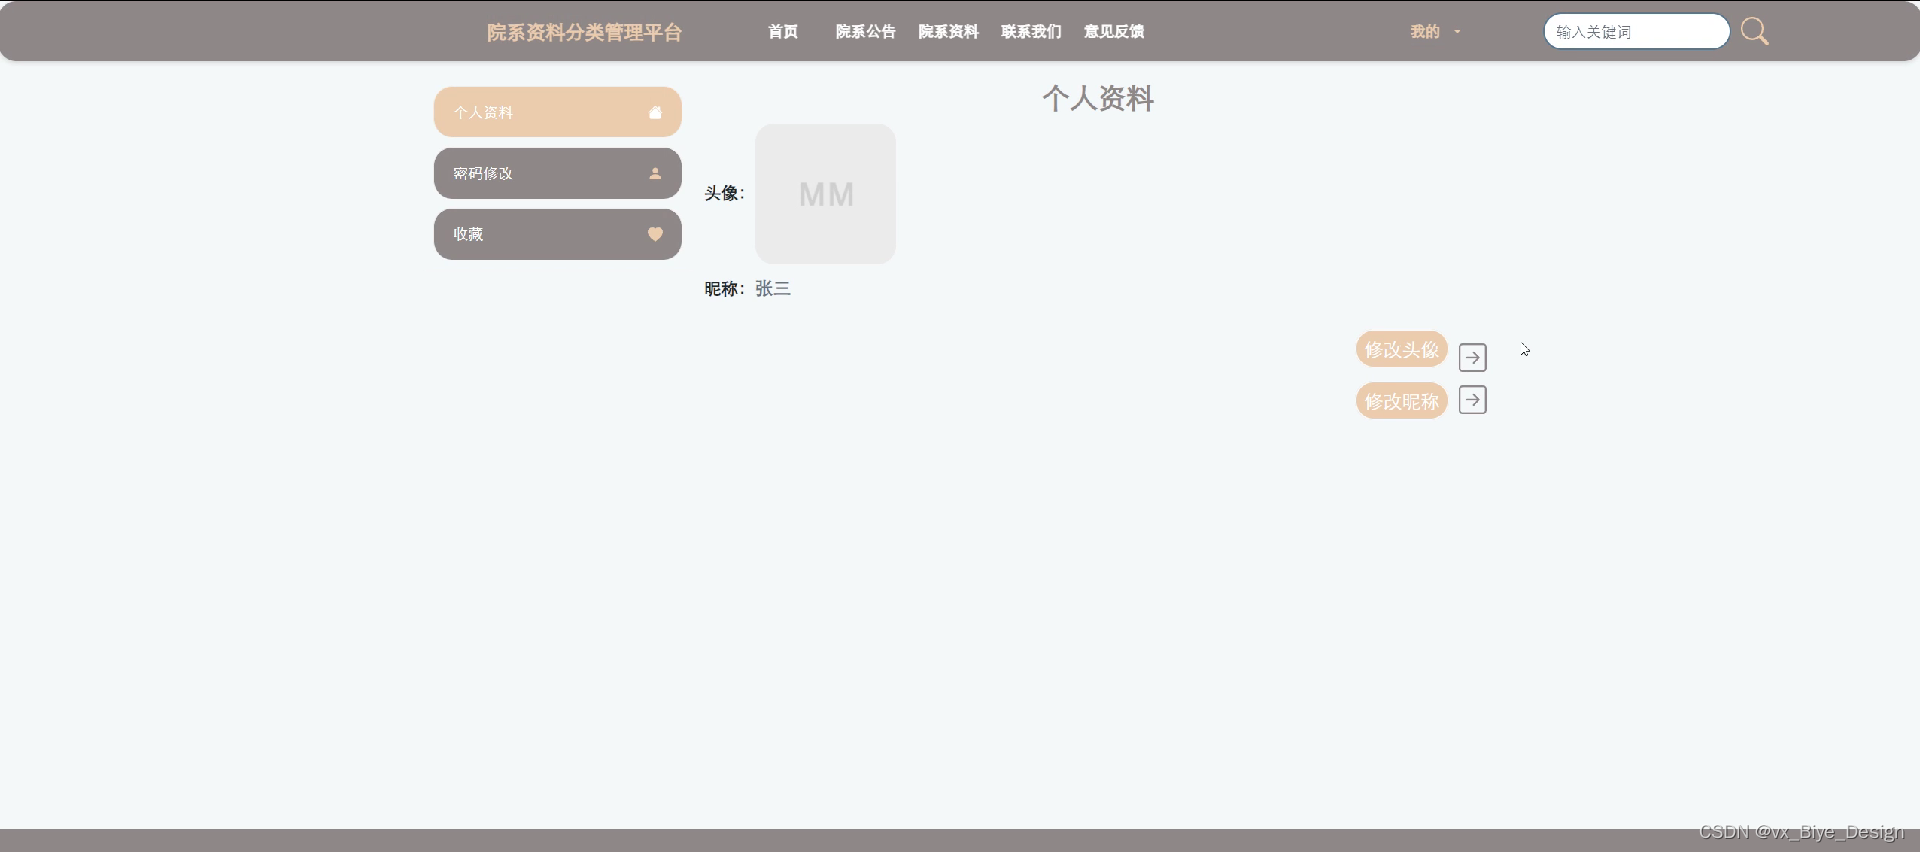Open 院系资料 navigation item
Viewport: 1920px width, 852px height.
pyautogui.click(x=949, y=32)
